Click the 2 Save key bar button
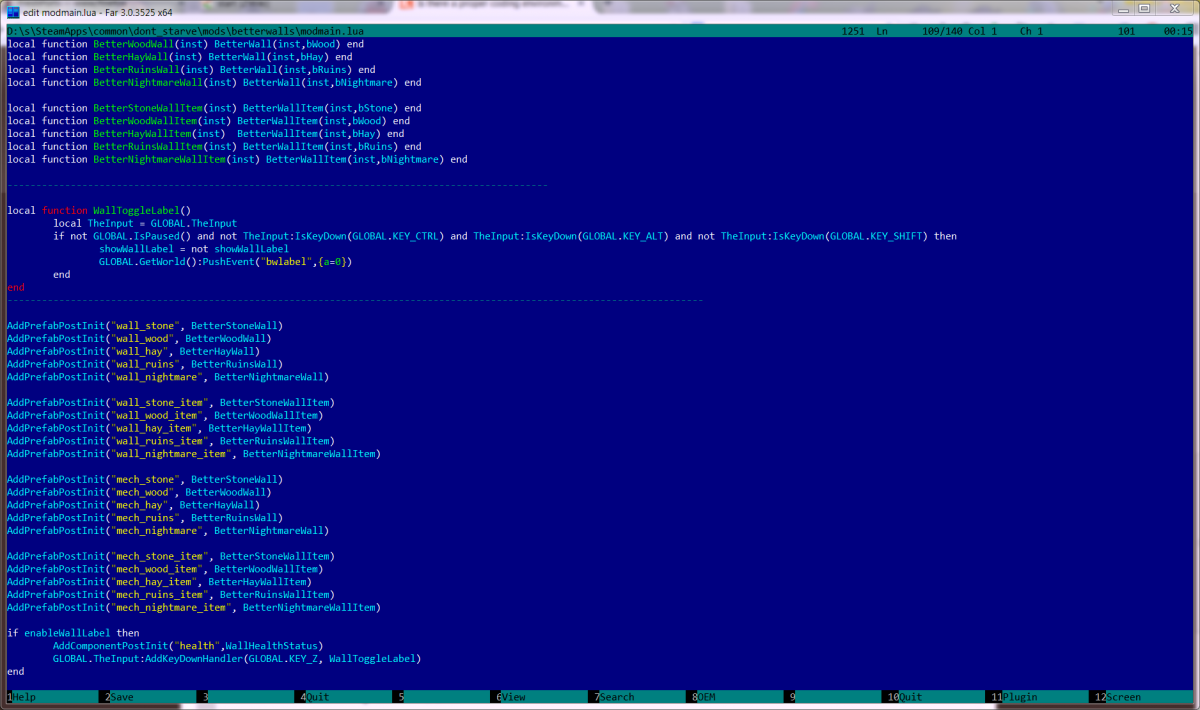 pyautogui.click(x=121, y=697)
